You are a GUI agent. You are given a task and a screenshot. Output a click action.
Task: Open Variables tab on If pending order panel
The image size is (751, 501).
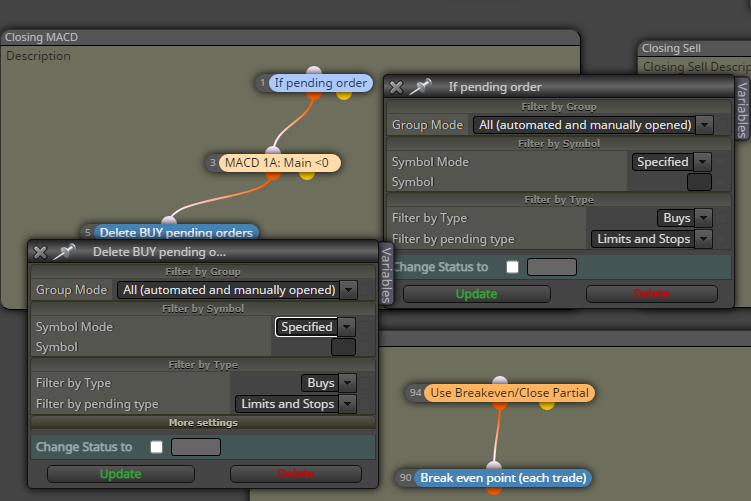point(742,109)
